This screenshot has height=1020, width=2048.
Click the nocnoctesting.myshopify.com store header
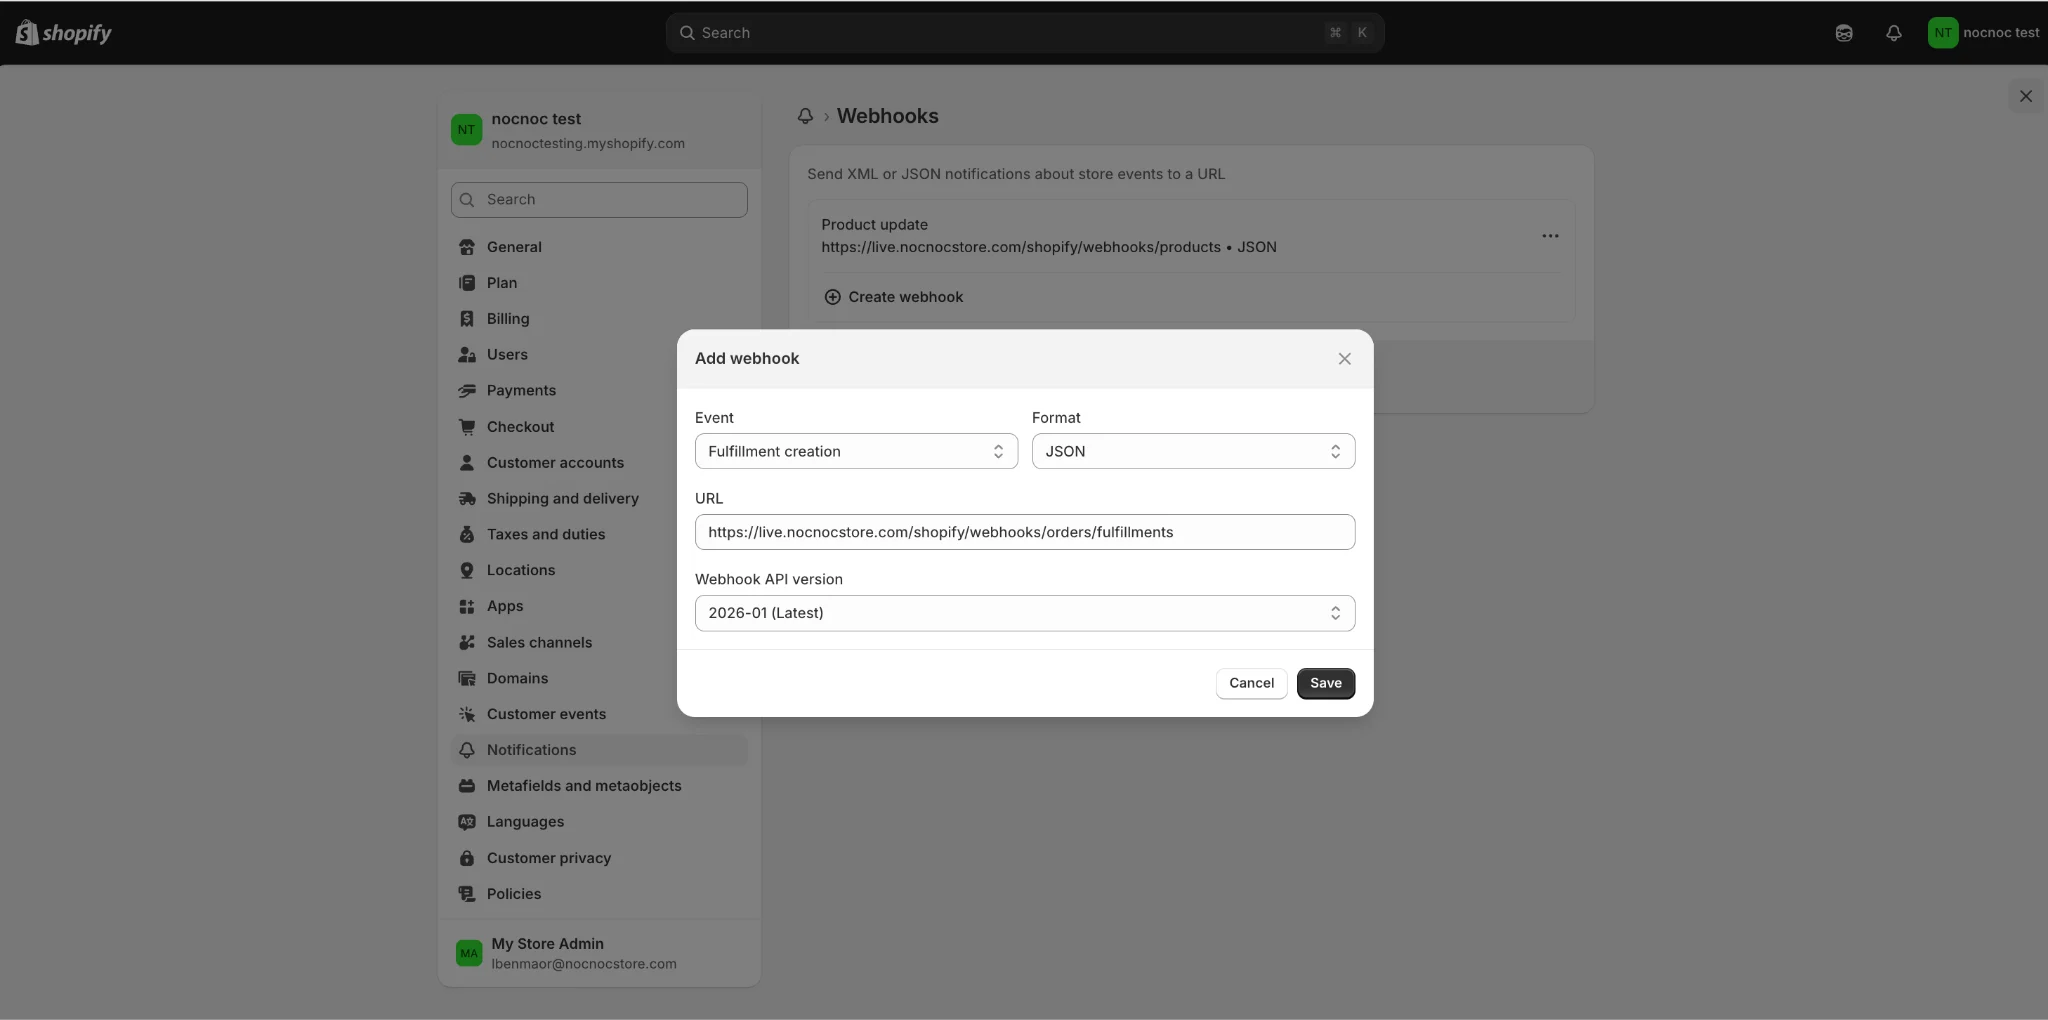[x=599, y=130]
